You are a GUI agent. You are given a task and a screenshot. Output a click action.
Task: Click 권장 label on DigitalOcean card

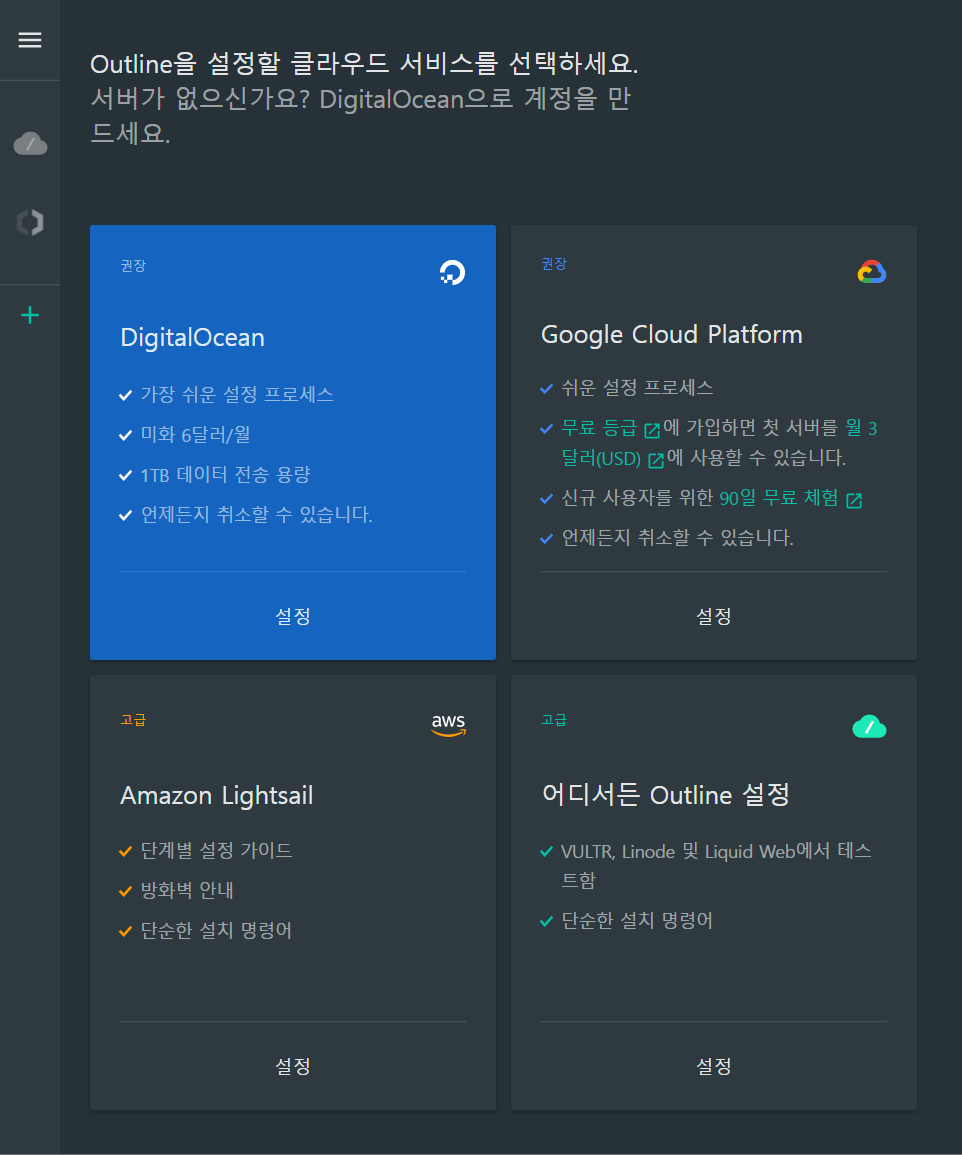pos(133,266)
